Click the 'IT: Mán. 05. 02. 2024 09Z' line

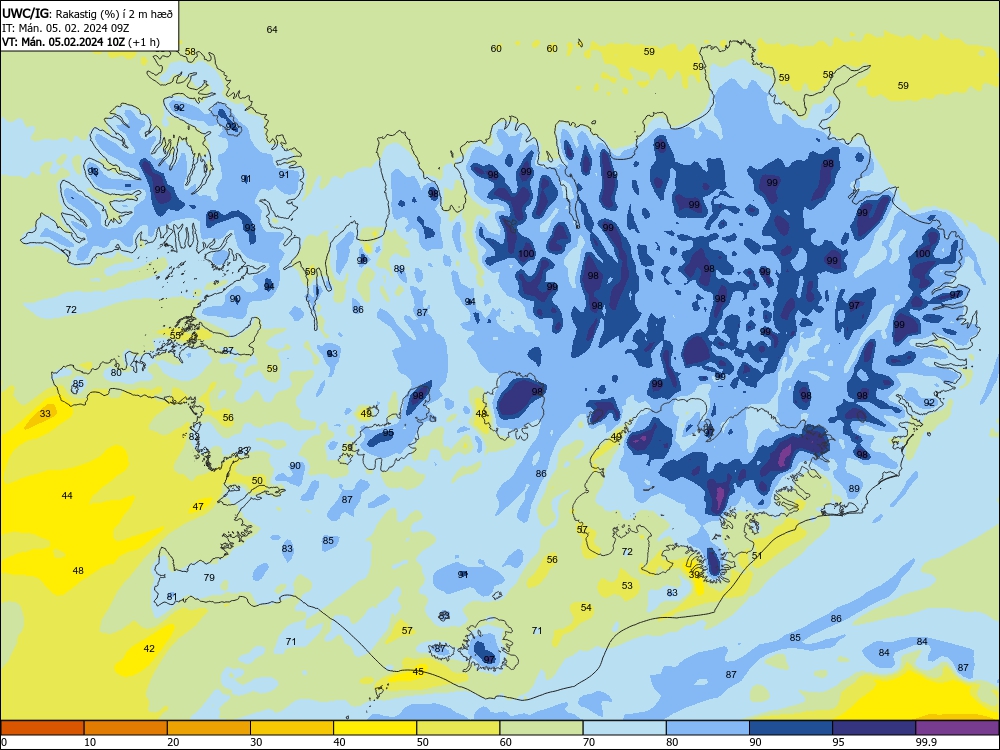tap(66, 28)
